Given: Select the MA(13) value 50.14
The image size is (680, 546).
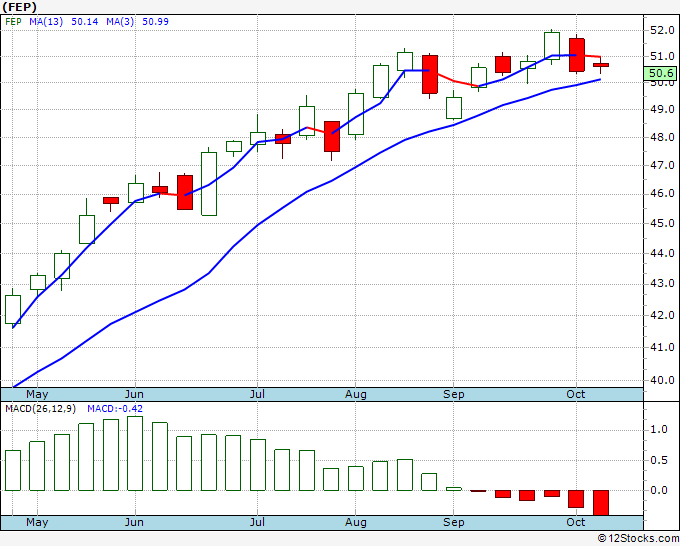Looking at the screenshot, I should [x=85, y=22].
